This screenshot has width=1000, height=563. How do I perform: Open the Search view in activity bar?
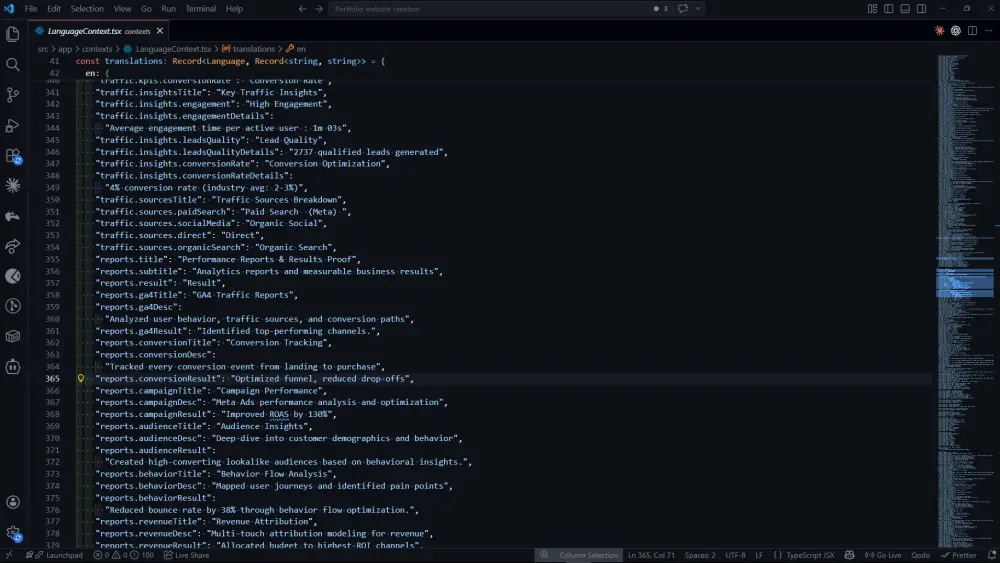coord(13,64)
